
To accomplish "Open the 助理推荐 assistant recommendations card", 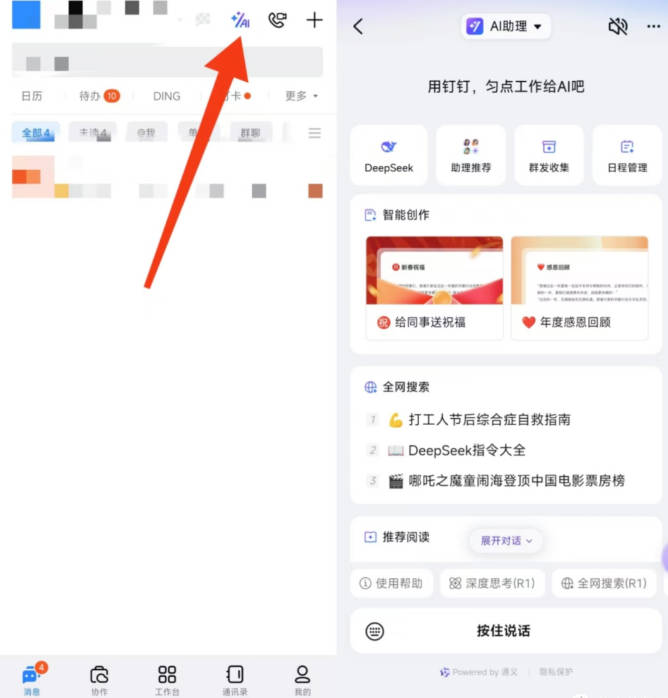I will point(471,155).
